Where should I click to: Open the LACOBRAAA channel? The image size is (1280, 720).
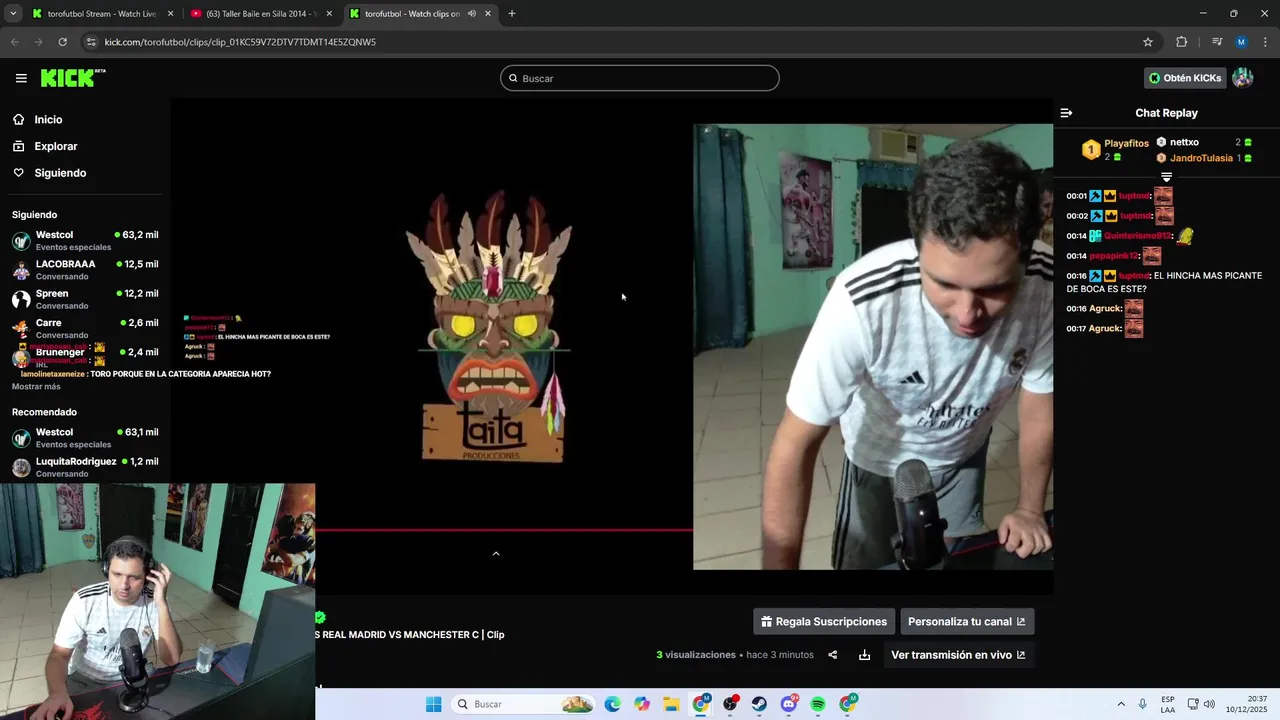(85, 270)
